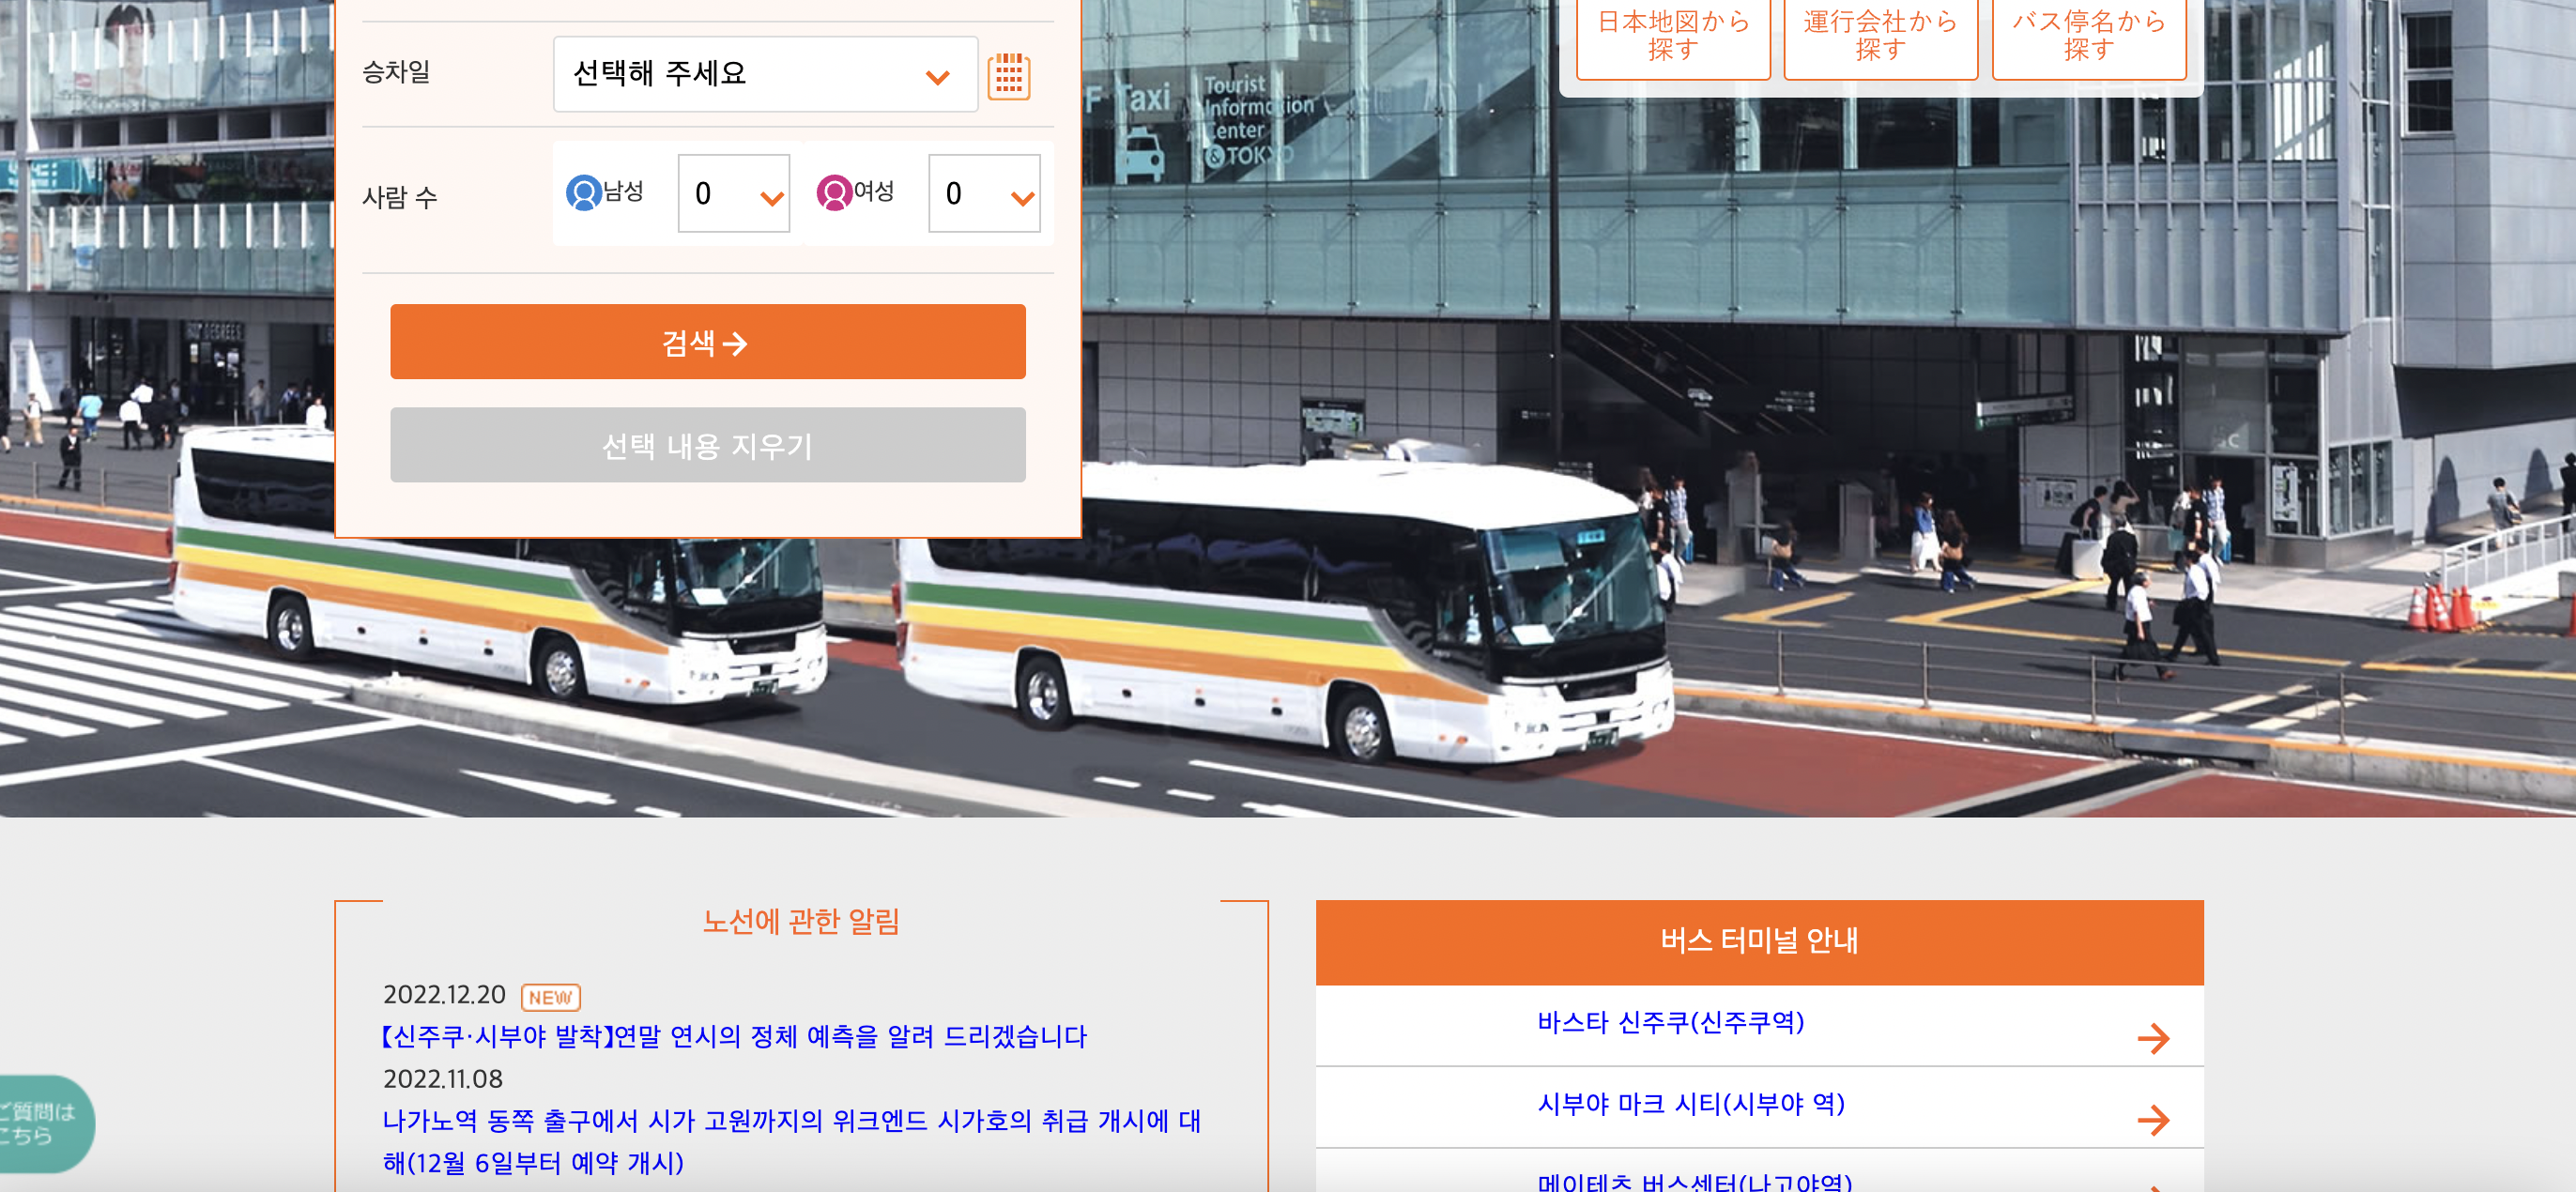Open the calendar date picker icon
Screen dimensions: 2576x1192
[x=1008, y=76]
